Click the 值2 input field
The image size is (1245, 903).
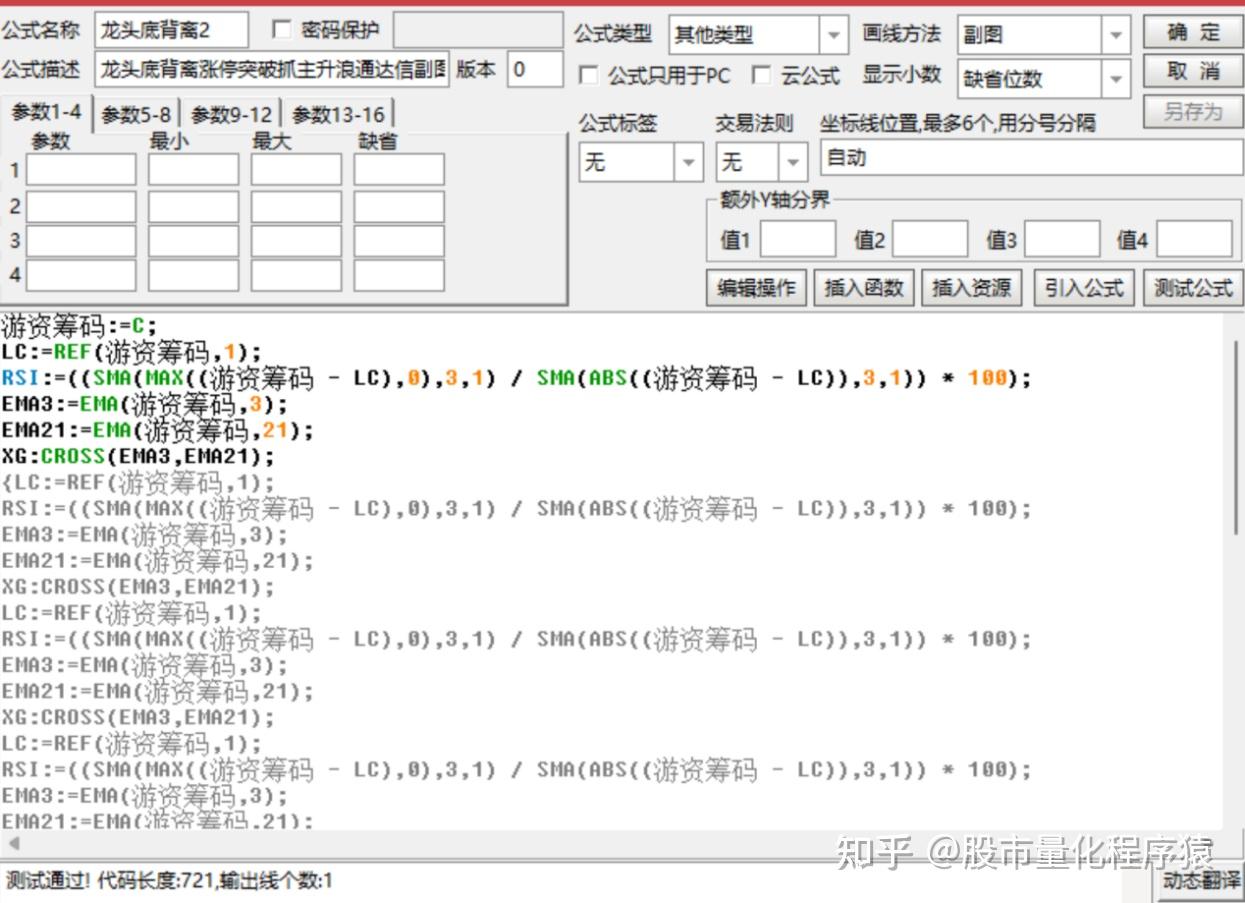coord(930,240)
